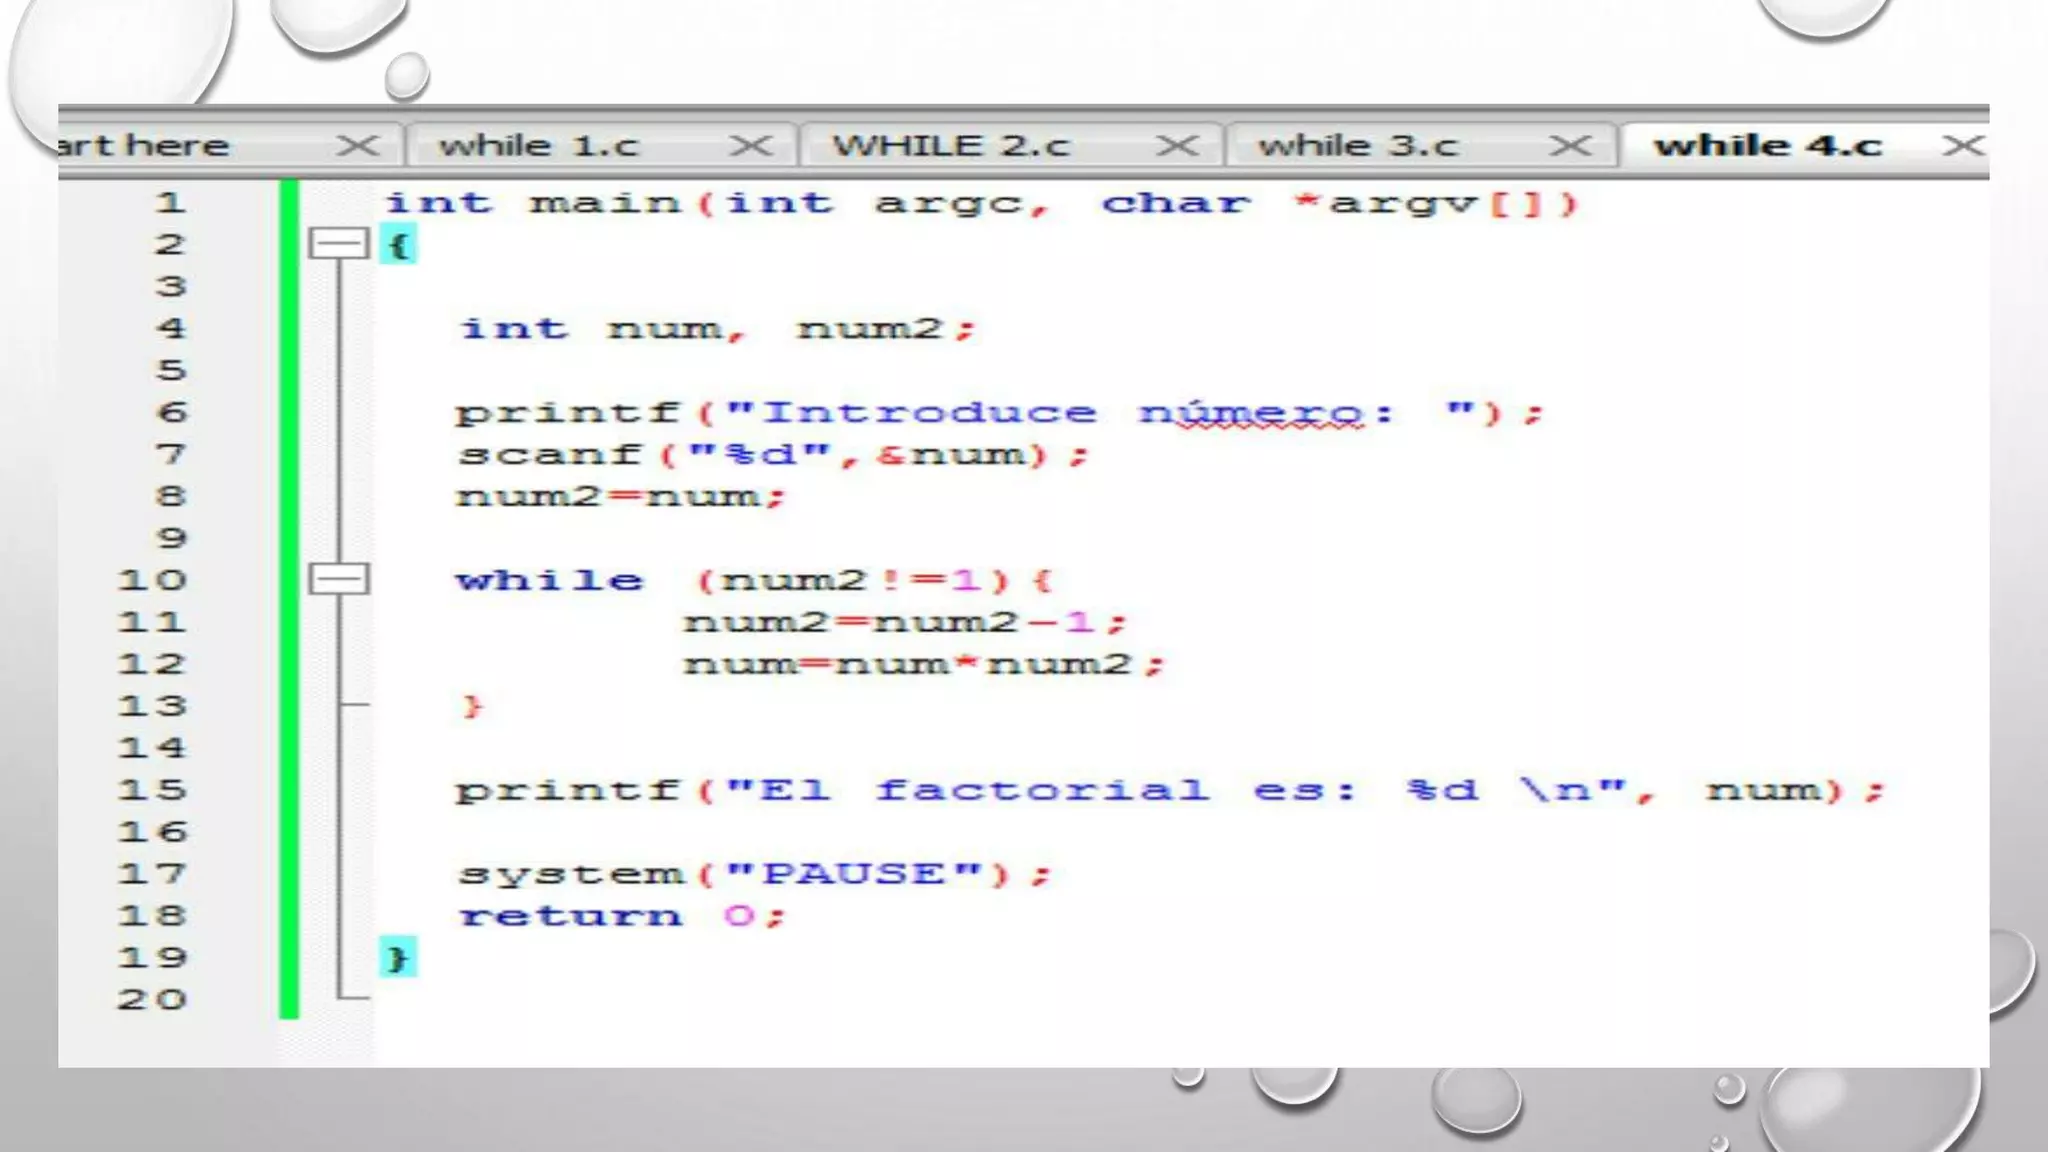Click line number 1 in the gutter
The height and width of the screenshot is (1152, 2048).
tap(170, 203)
